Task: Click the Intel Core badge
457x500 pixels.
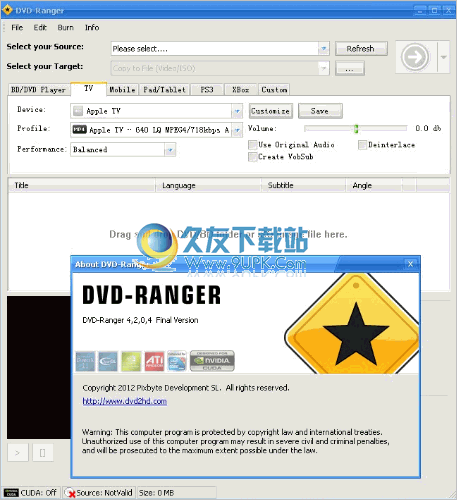Action: point(177,361)
